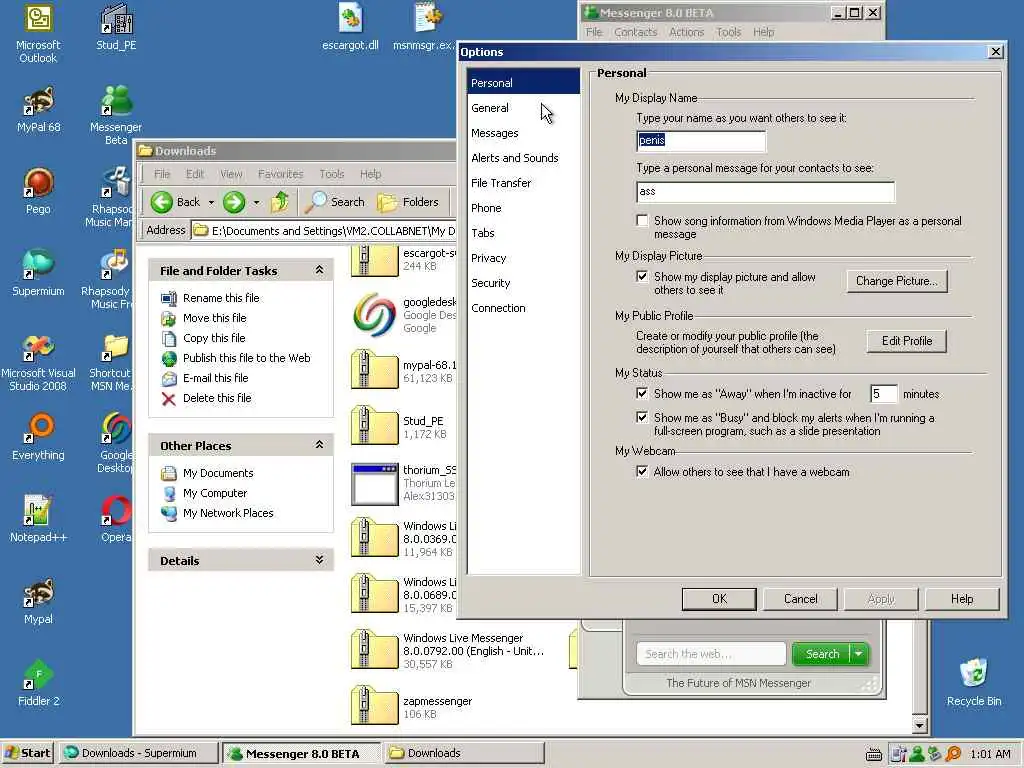The width and height of the screenshot is (1024, 768).
Task: Click the inactive minutes field
Action: pos(884,394)
